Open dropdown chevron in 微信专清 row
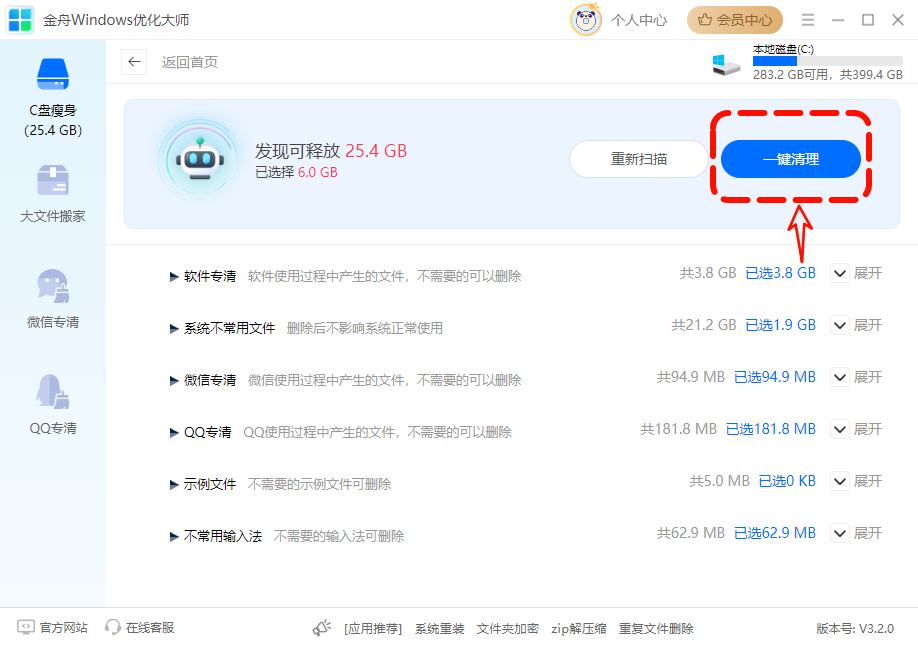 click(x=840, y=377)
